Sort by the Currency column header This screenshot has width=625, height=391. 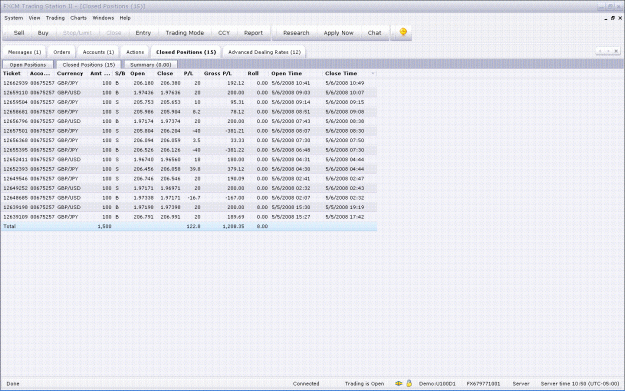70,74
